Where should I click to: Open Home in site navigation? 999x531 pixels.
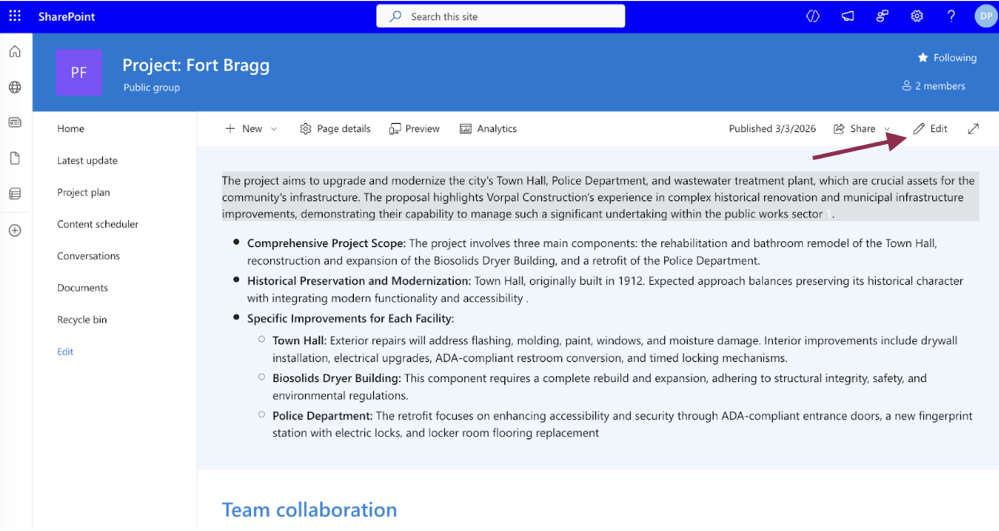(x=71, y=128)
